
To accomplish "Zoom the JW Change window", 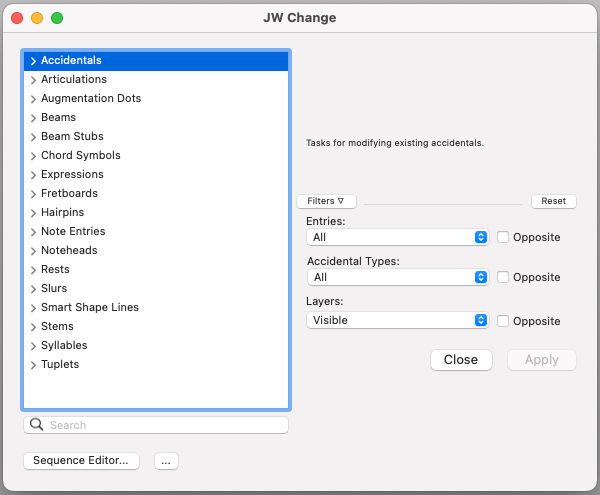I will (57, 18).
